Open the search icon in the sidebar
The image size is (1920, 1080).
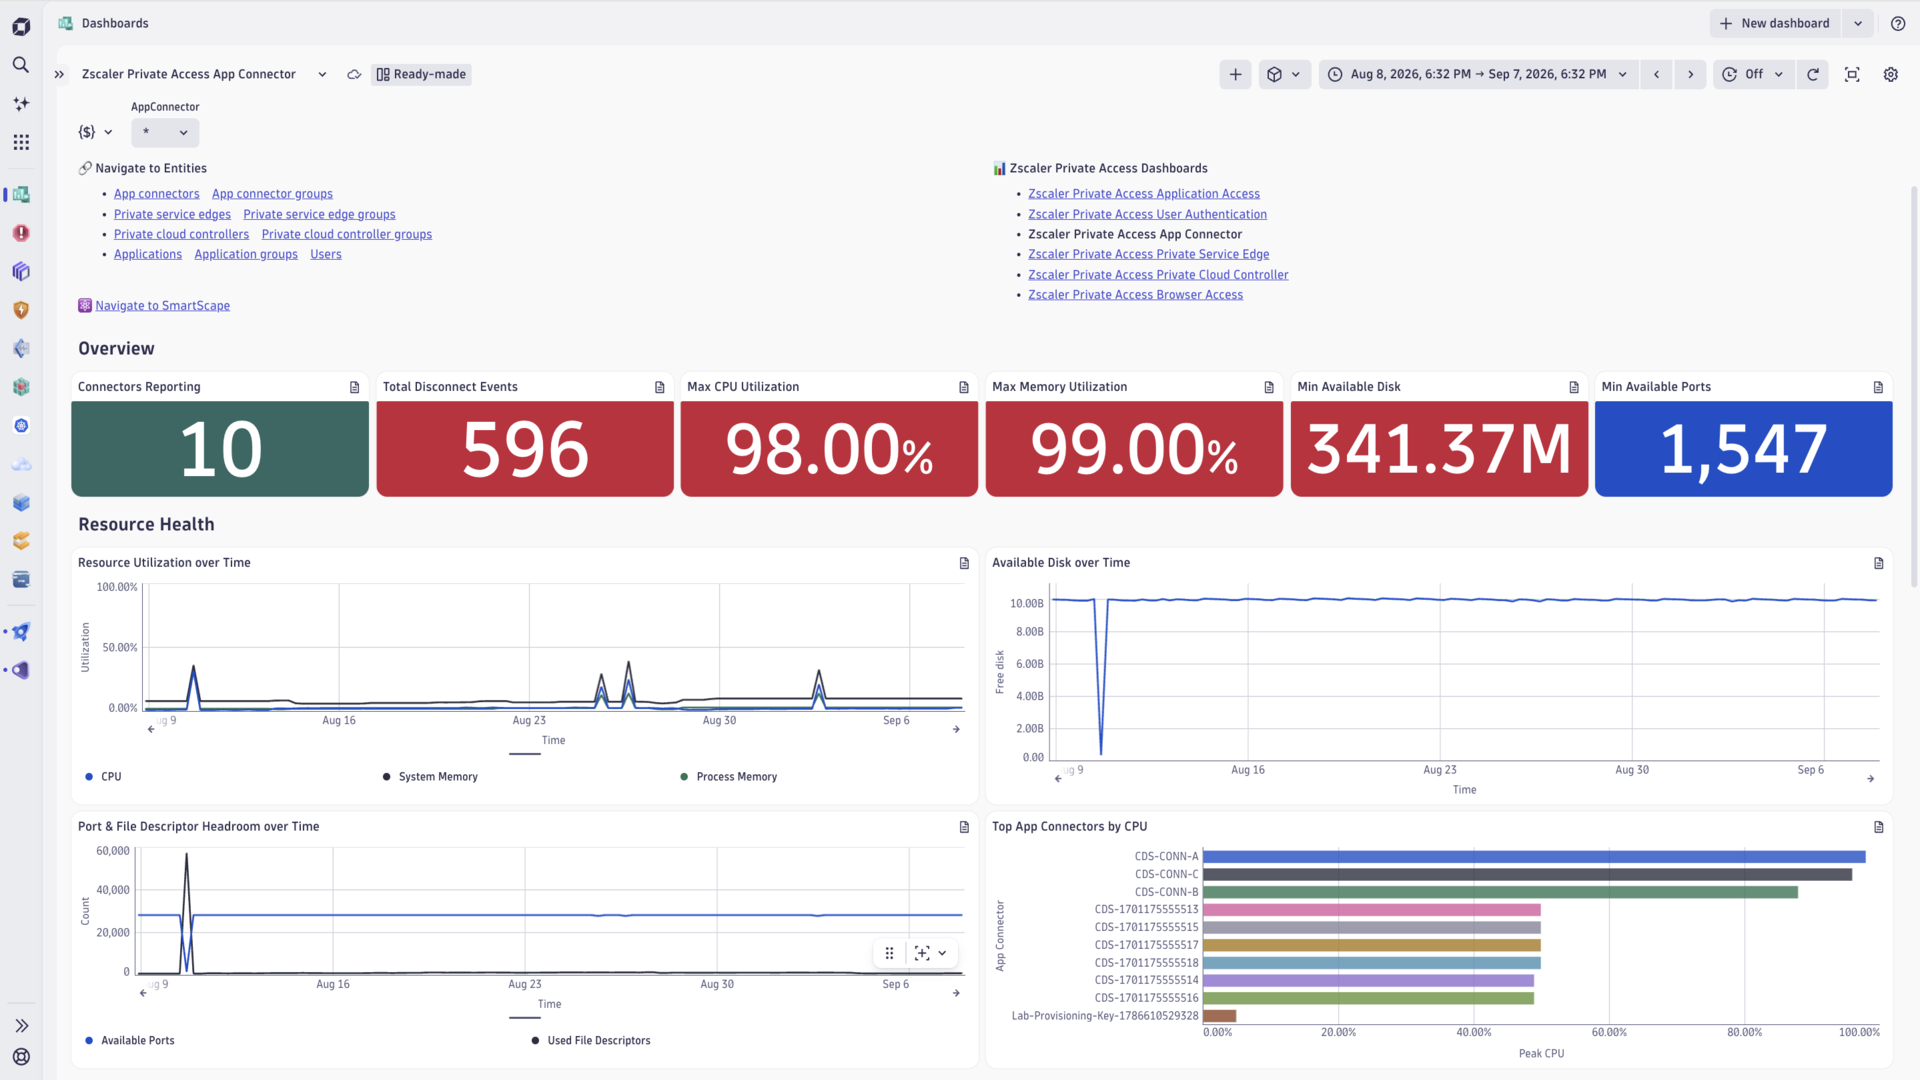coord(21,65)
